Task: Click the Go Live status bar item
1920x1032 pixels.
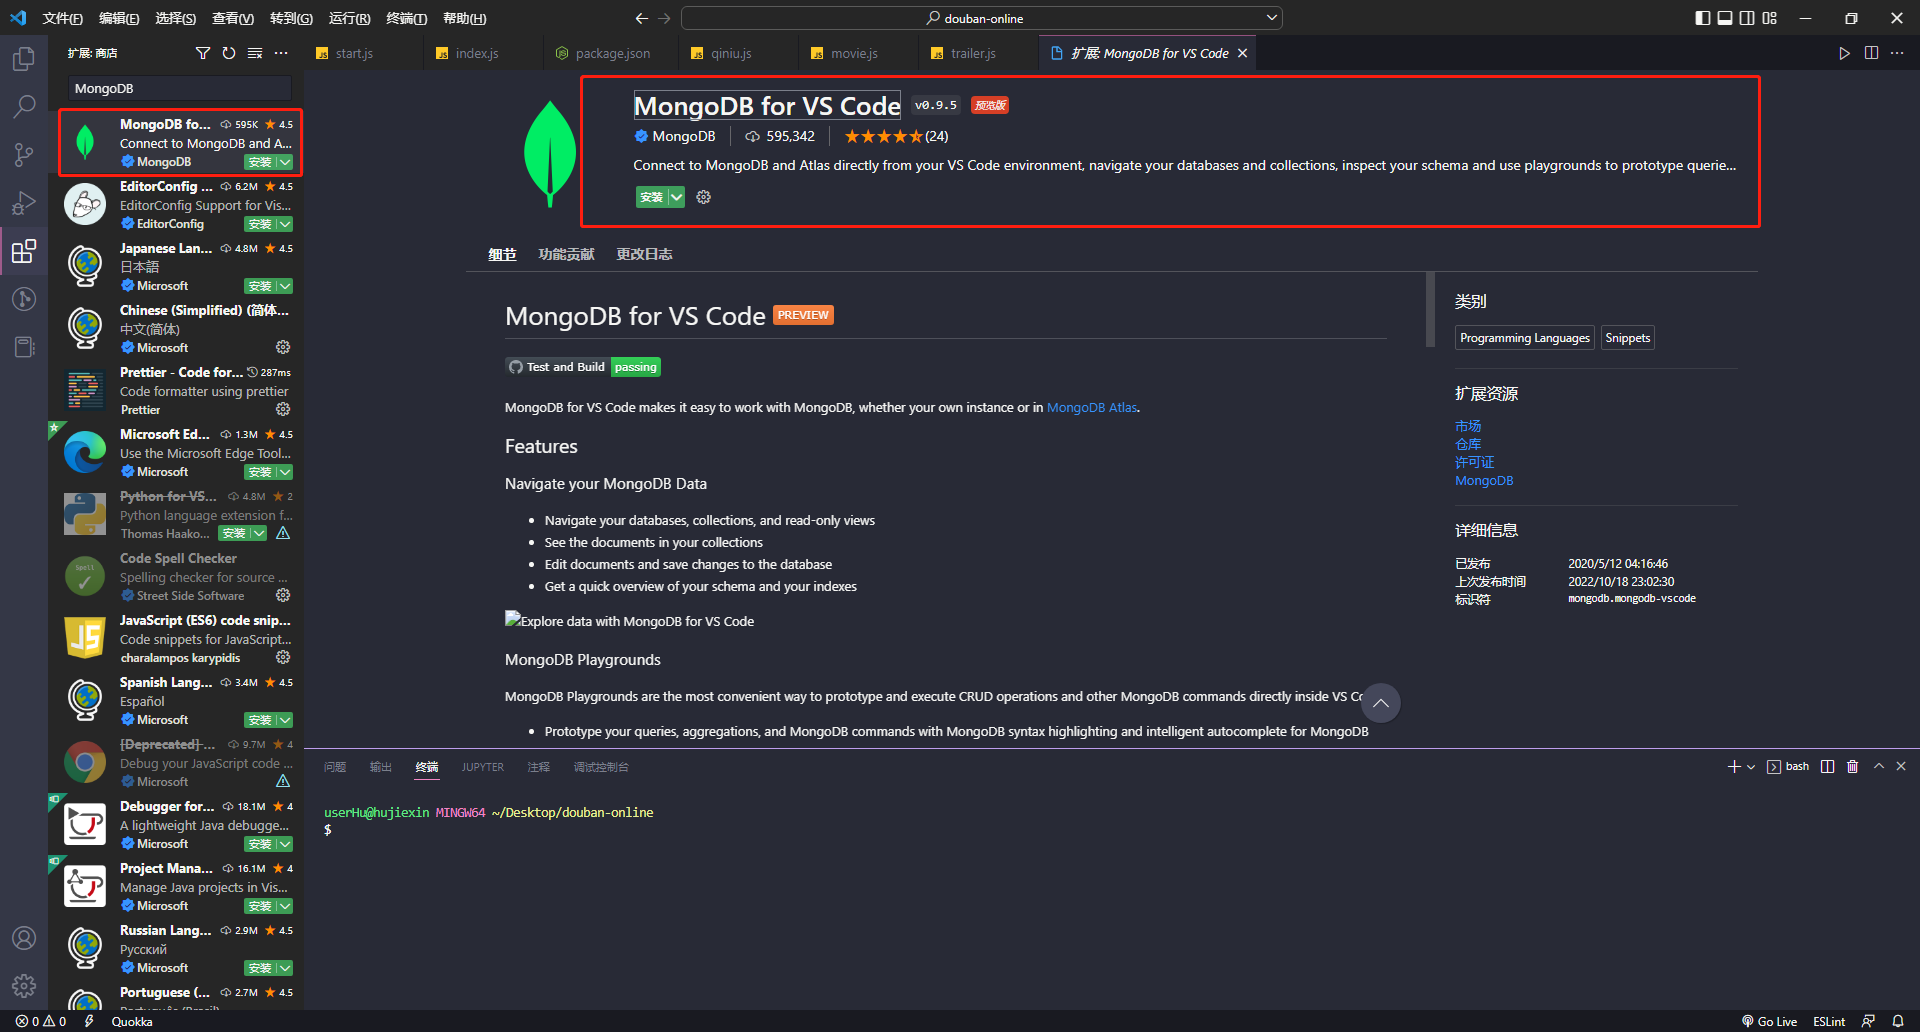Action: point(1769,1021)
